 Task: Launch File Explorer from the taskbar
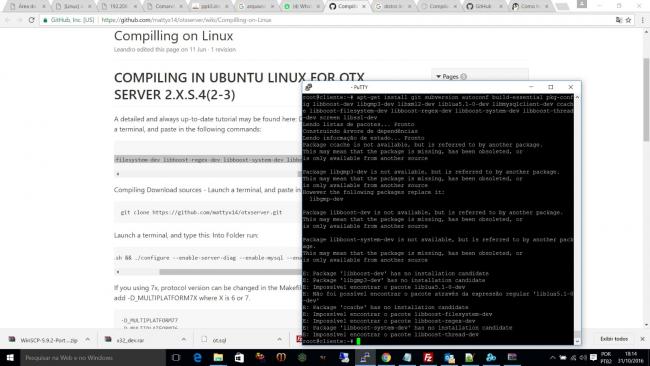click(x=218, y=357)
